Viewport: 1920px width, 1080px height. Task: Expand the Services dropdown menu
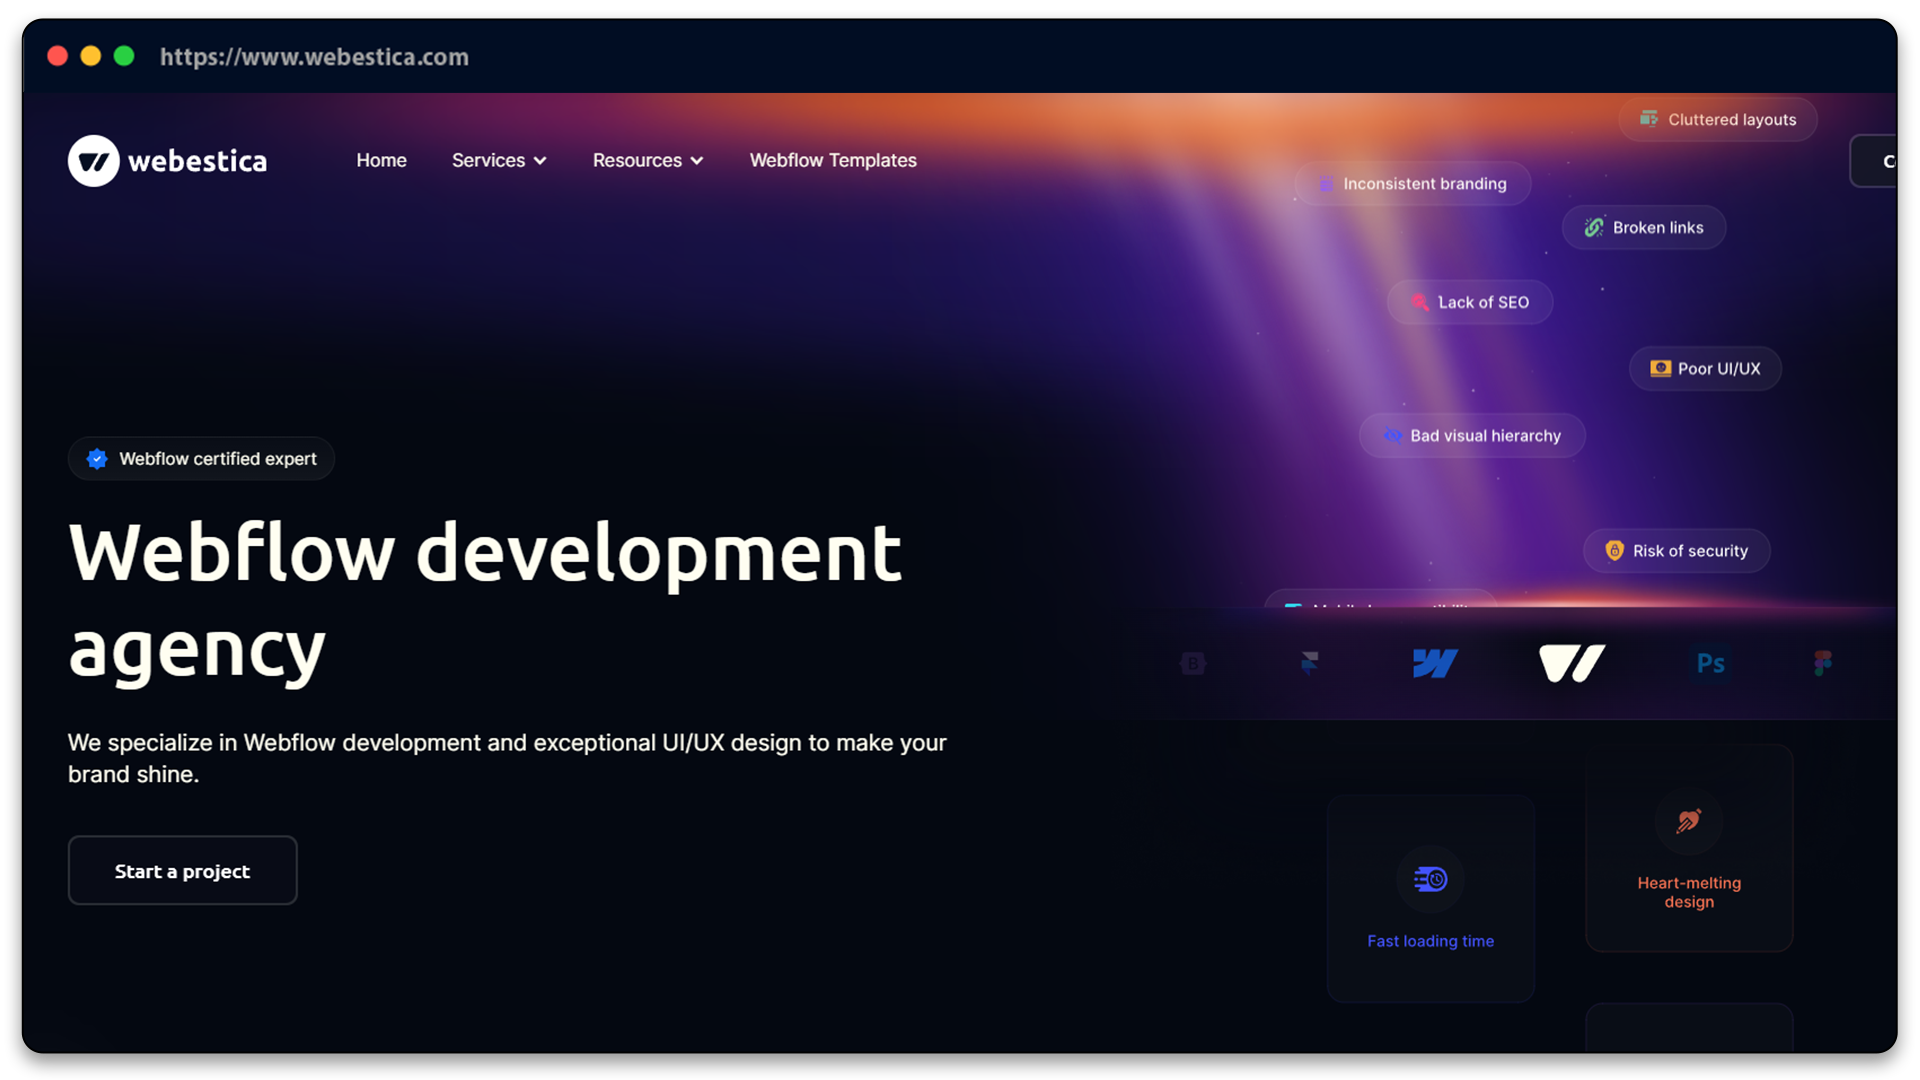pos(499,161)
